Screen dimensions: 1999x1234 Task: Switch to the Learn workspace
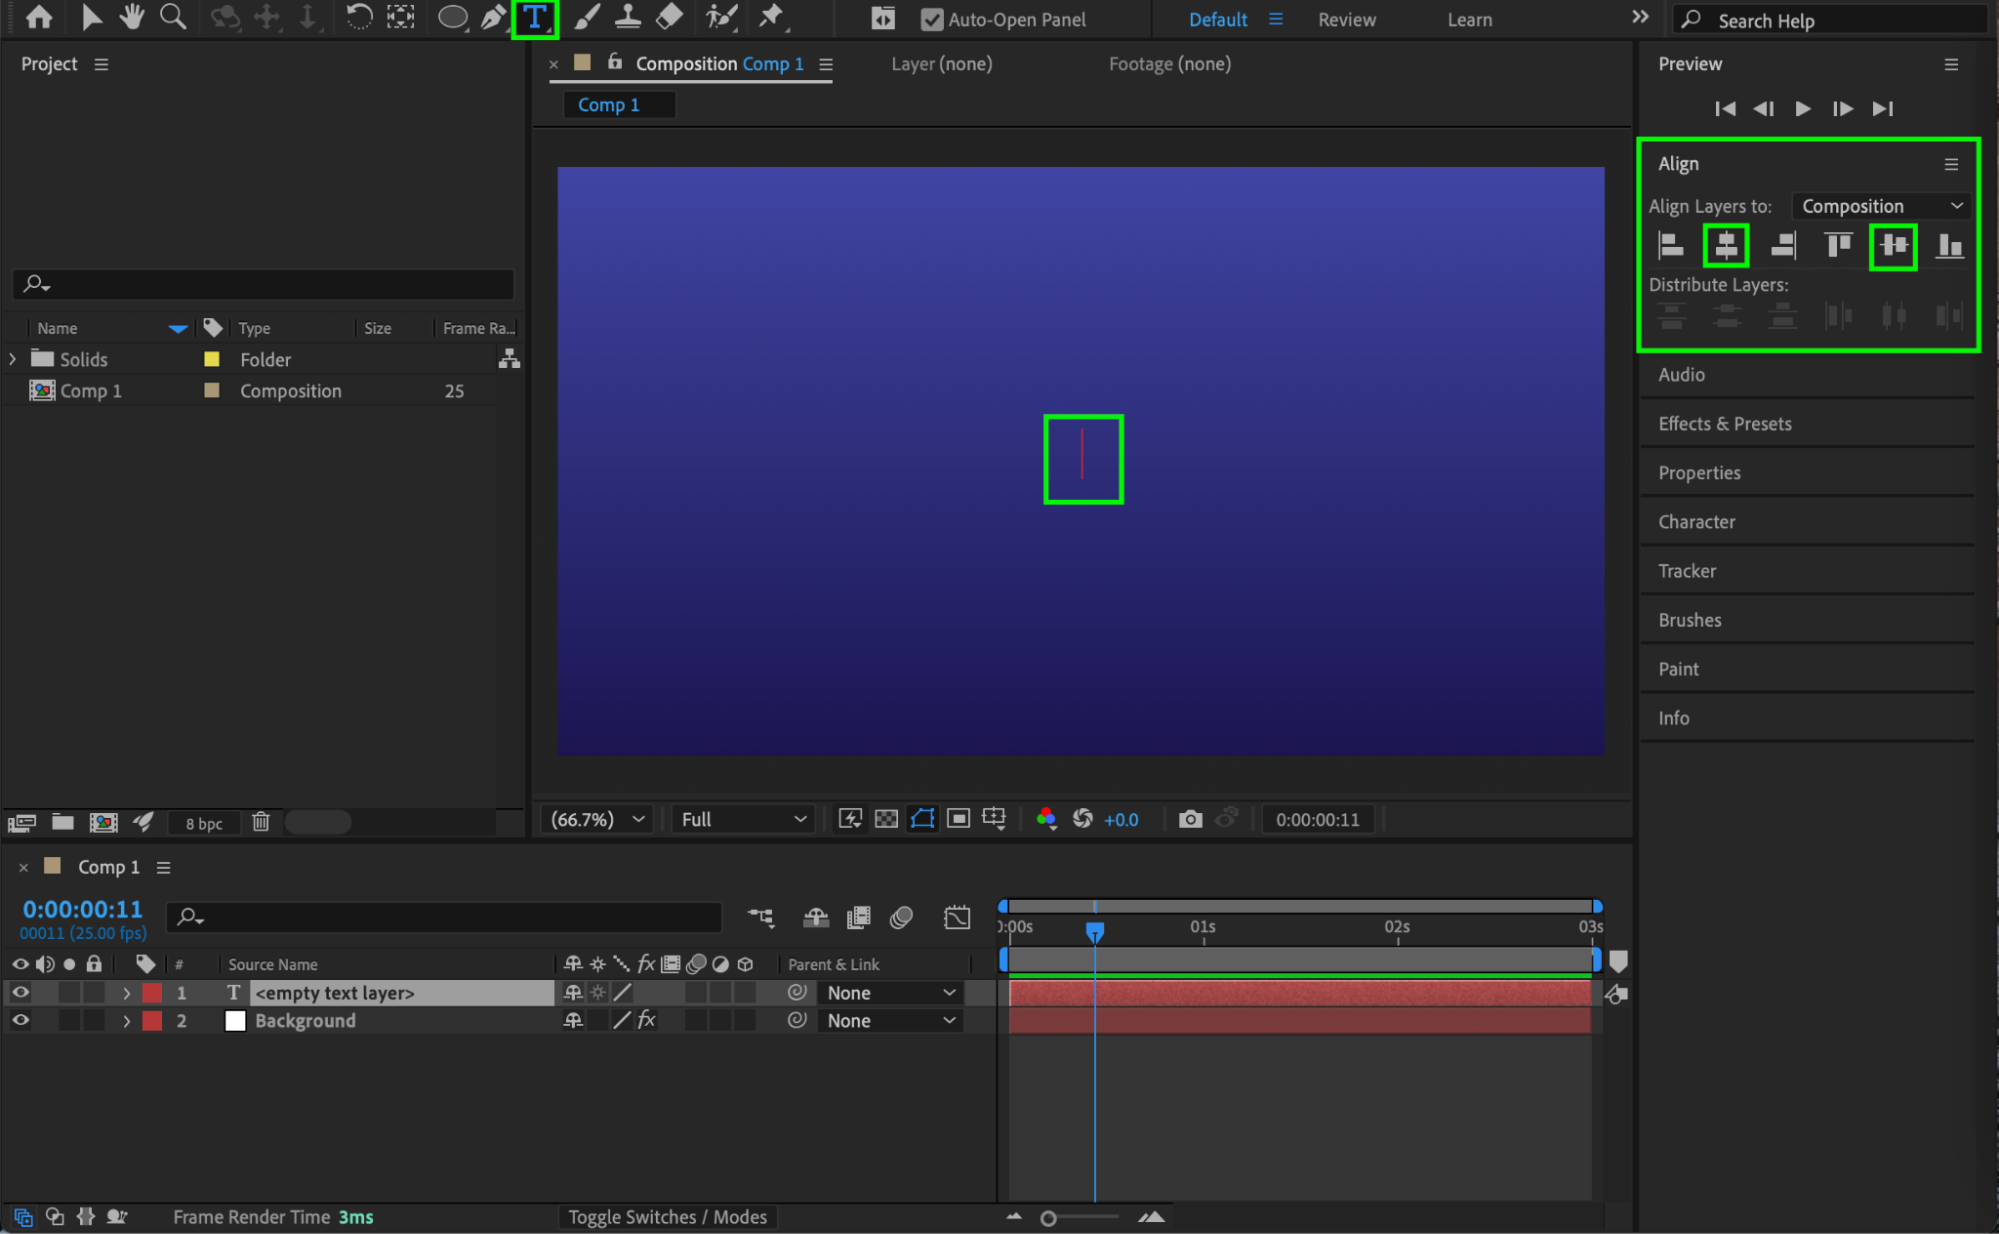(1469, 19)
